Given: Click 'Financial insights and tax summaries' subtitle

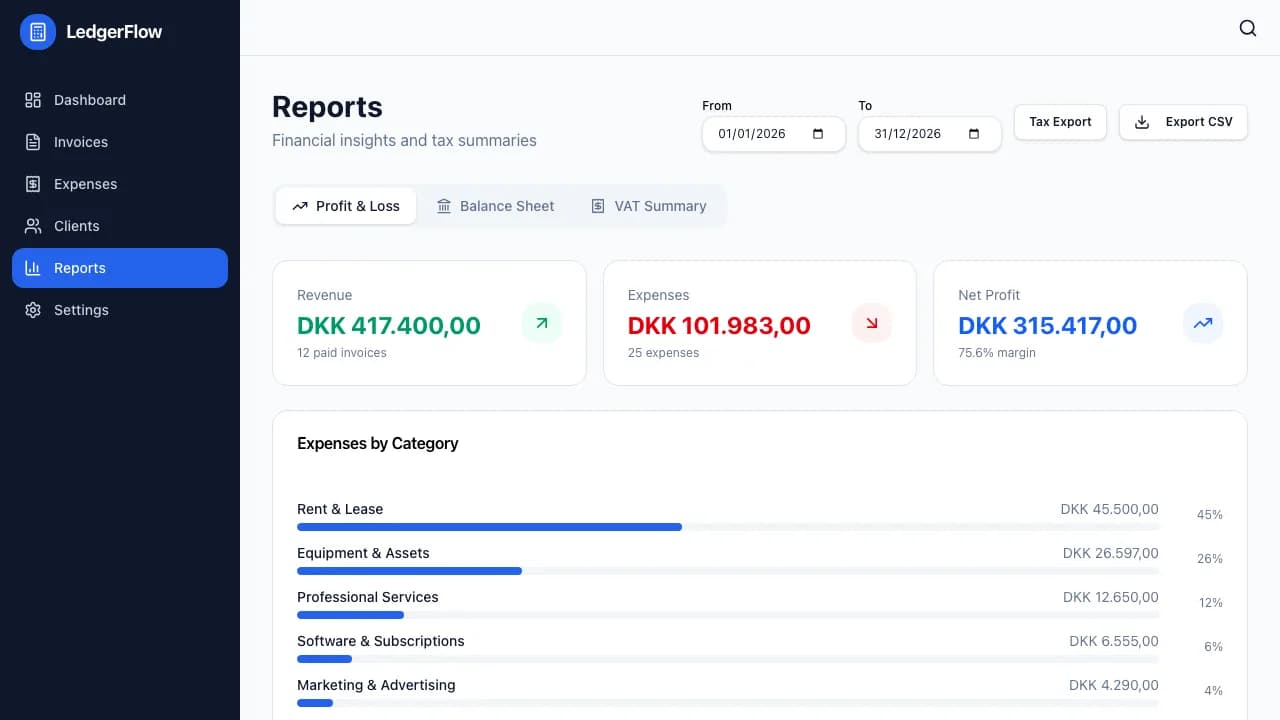Looking at the screenshot, I should (404, 140).
